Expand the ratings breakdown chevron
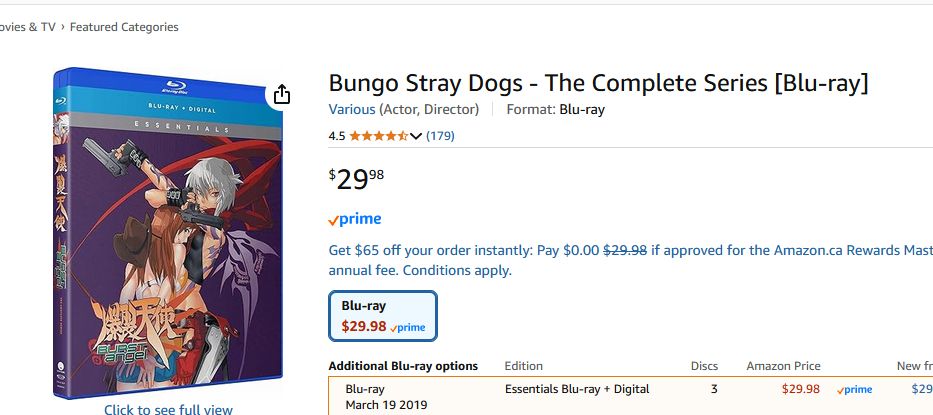Screen dimensions: 933x415 [416, 136]
